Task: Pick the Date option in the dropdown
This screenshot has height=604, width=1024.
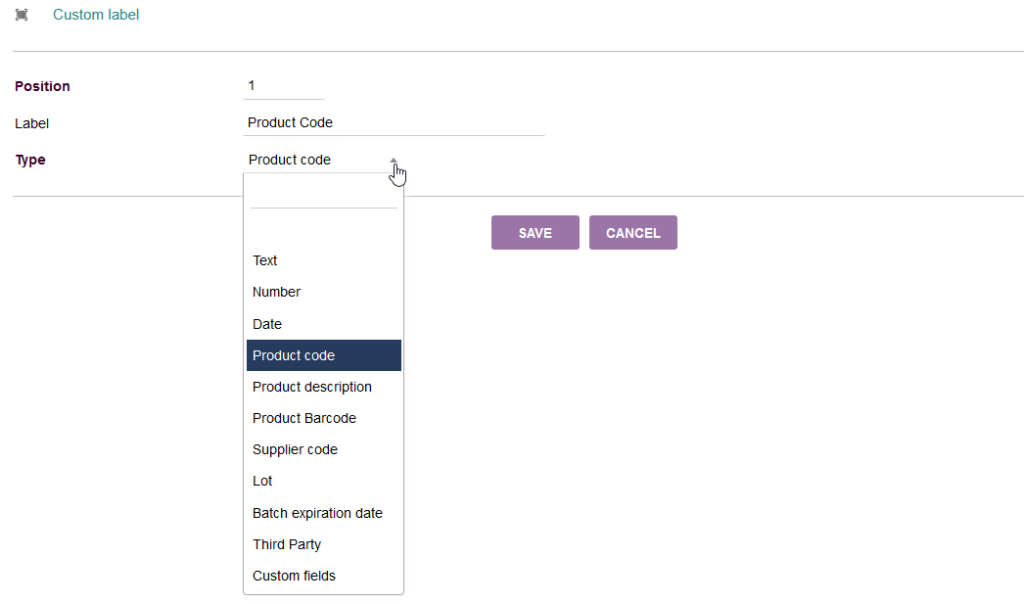Action: [268, 324]
